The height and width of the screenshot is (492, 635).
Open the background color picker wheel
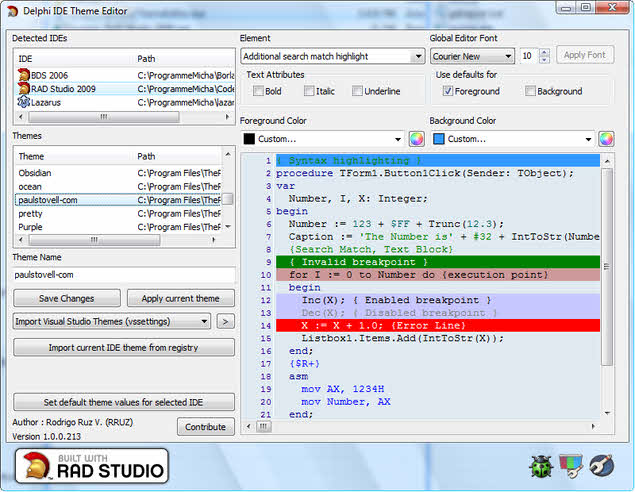(x=606, y=139)
